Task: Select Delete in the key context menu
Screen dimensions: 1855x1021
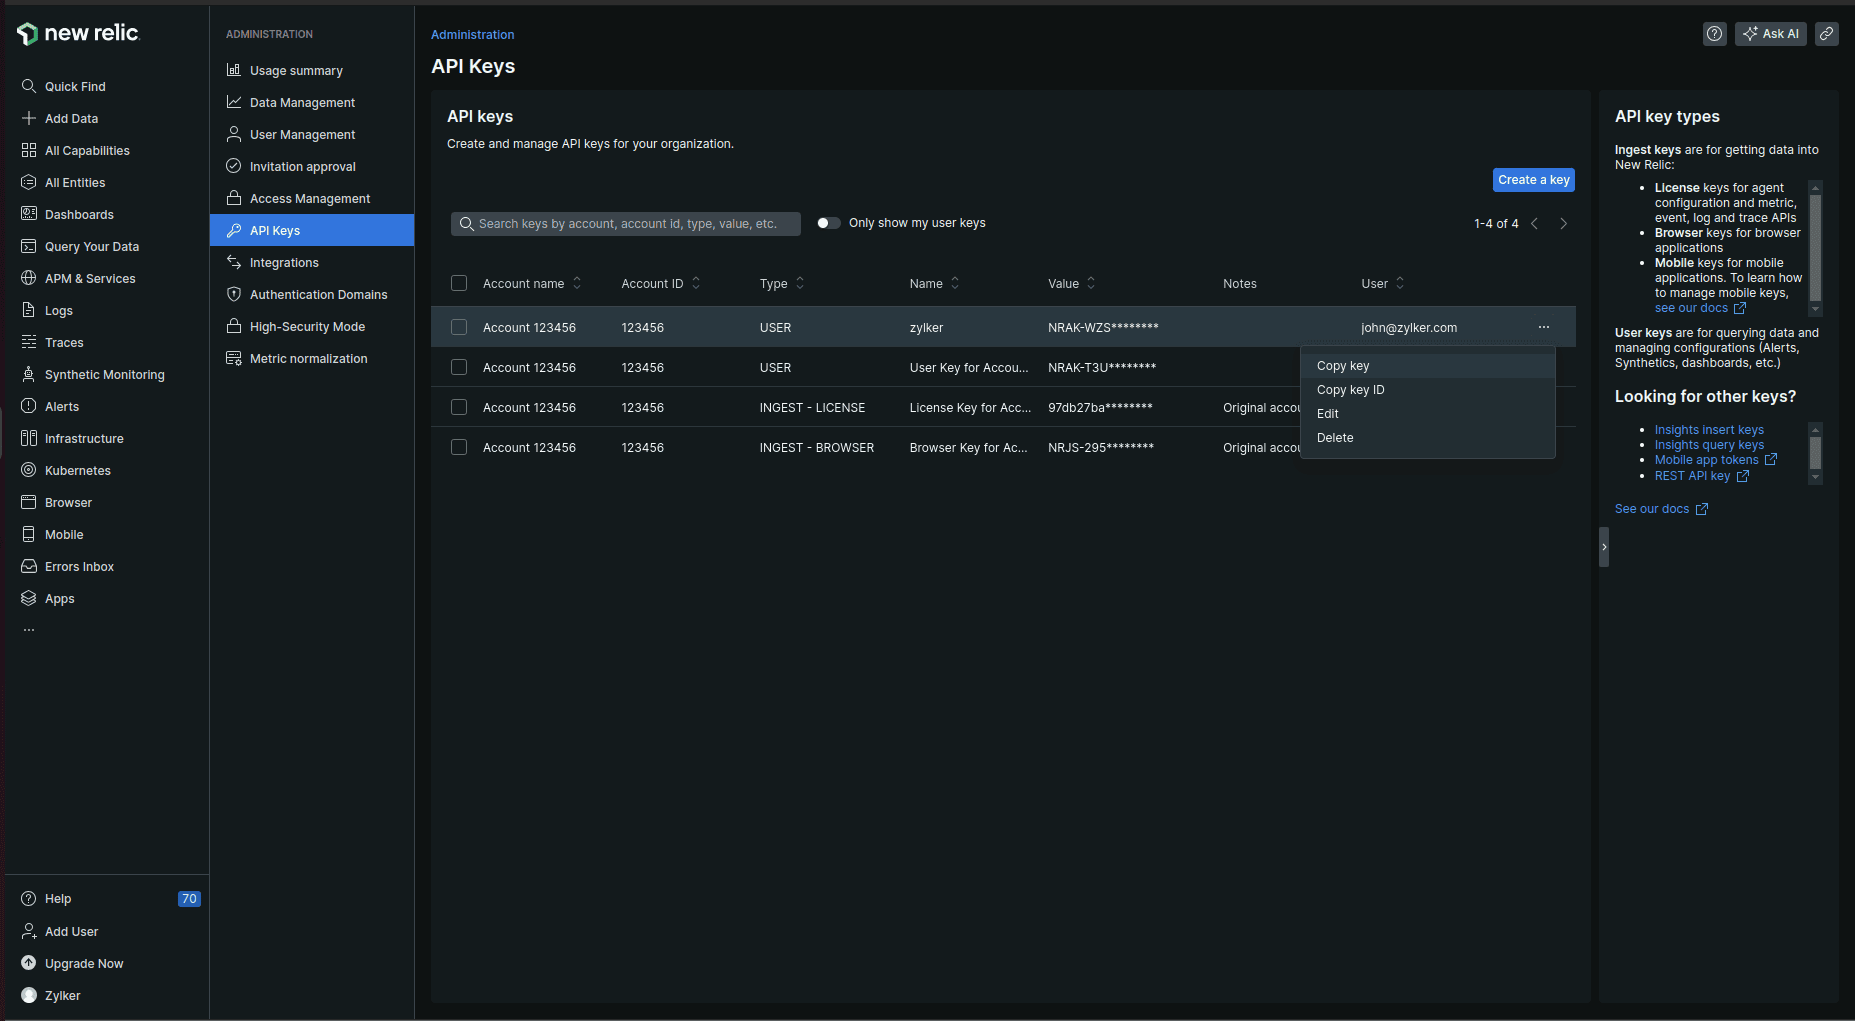Action: pos(1335,438)
